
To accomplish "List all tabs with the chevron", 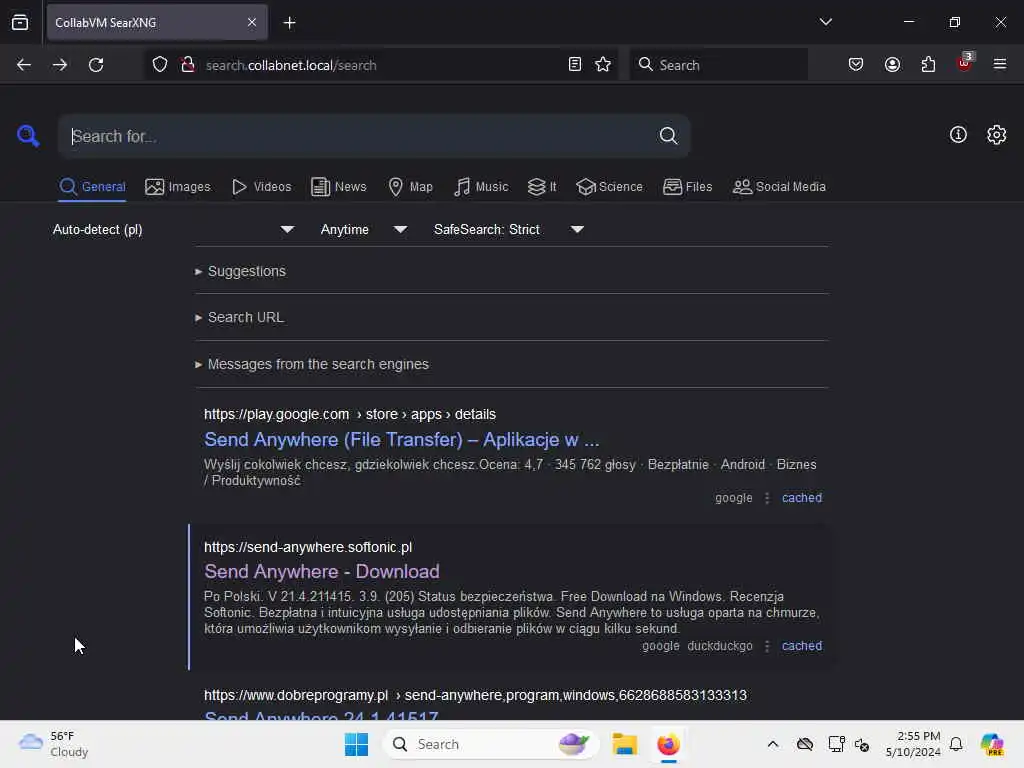I will [x=825, y=22].
